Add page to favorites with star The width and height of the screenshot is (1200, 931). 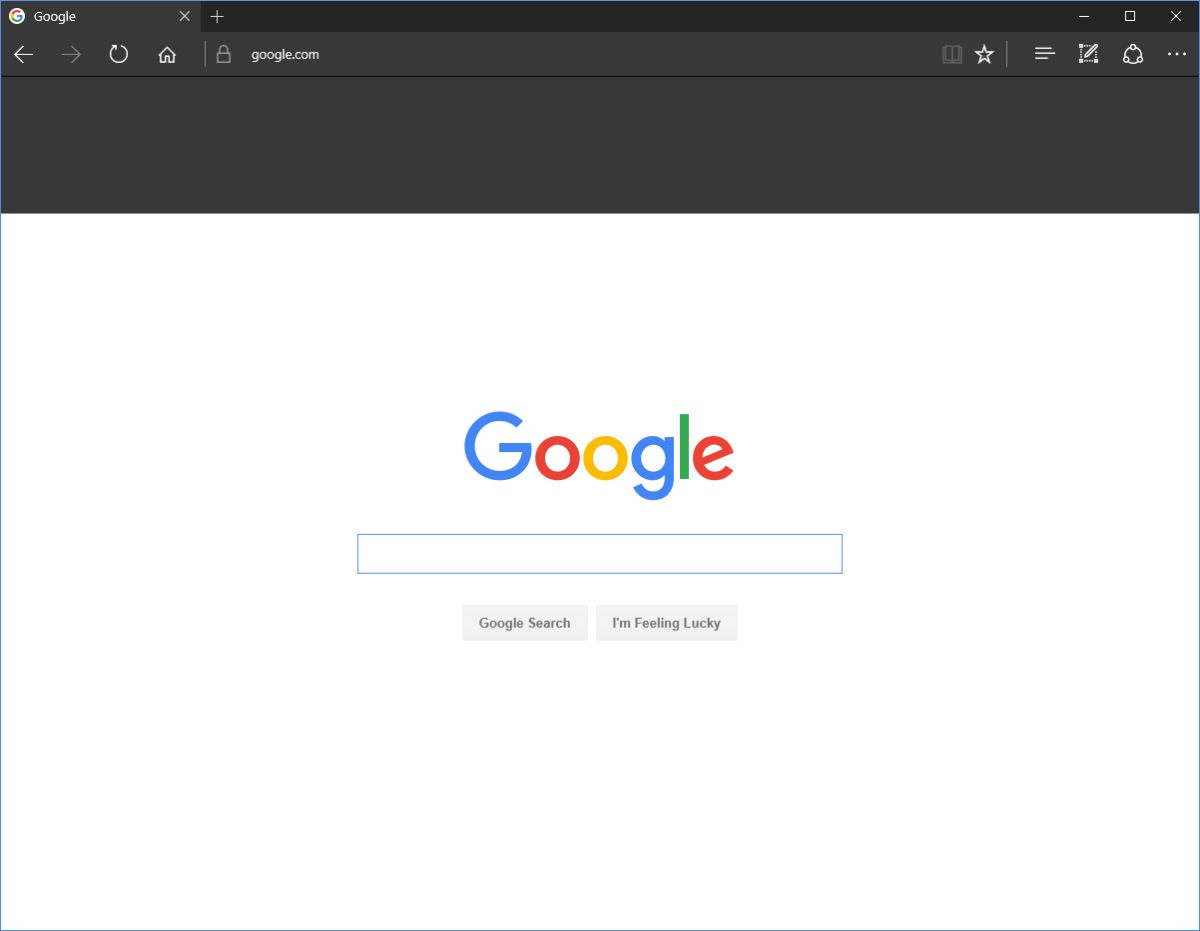point(985,55)
